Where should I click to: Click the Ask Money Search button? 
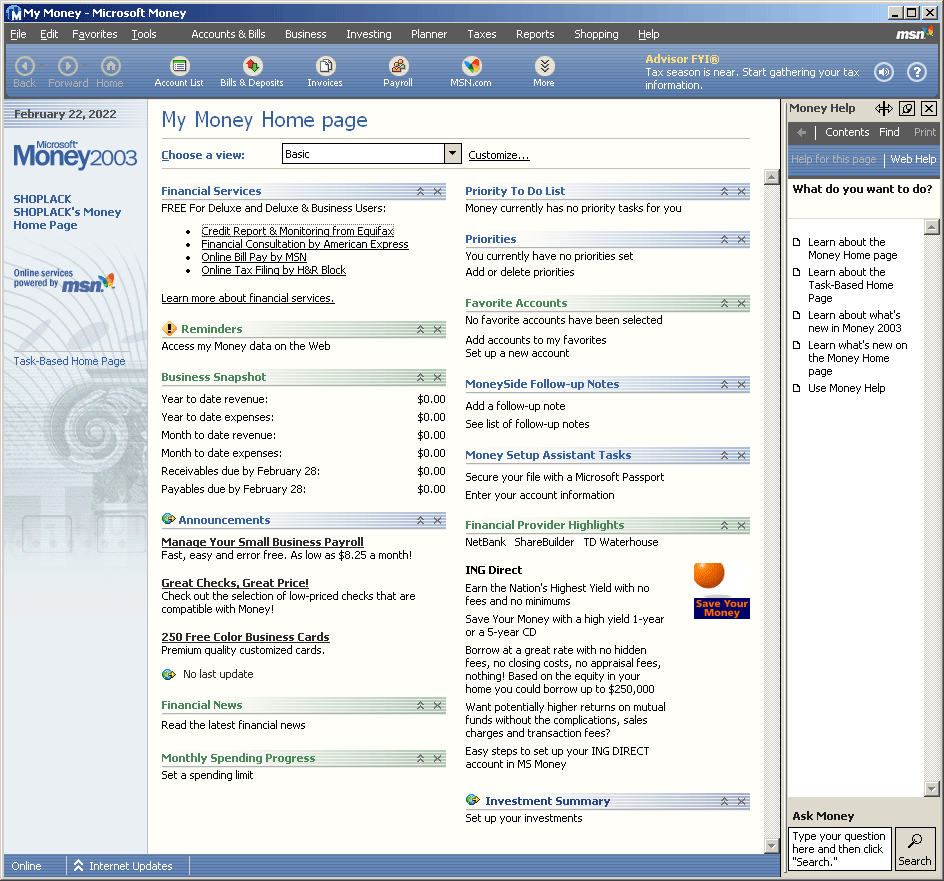point(914,848)
